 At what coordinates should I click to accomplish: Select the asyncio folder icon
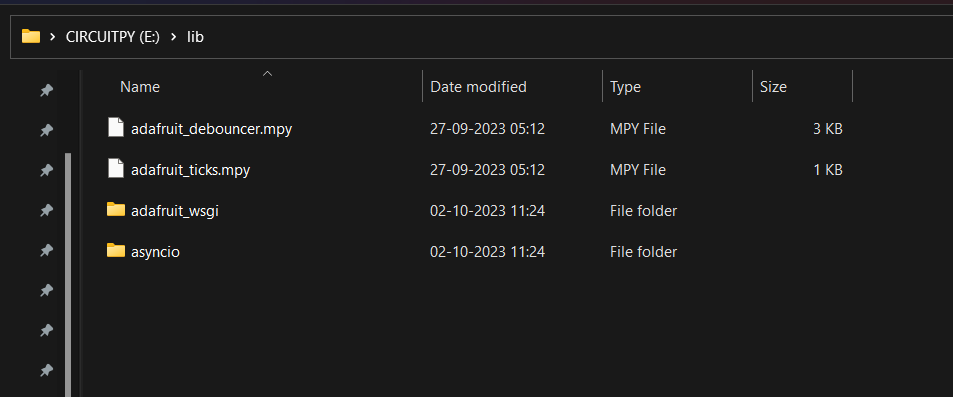tap(115, 250)
